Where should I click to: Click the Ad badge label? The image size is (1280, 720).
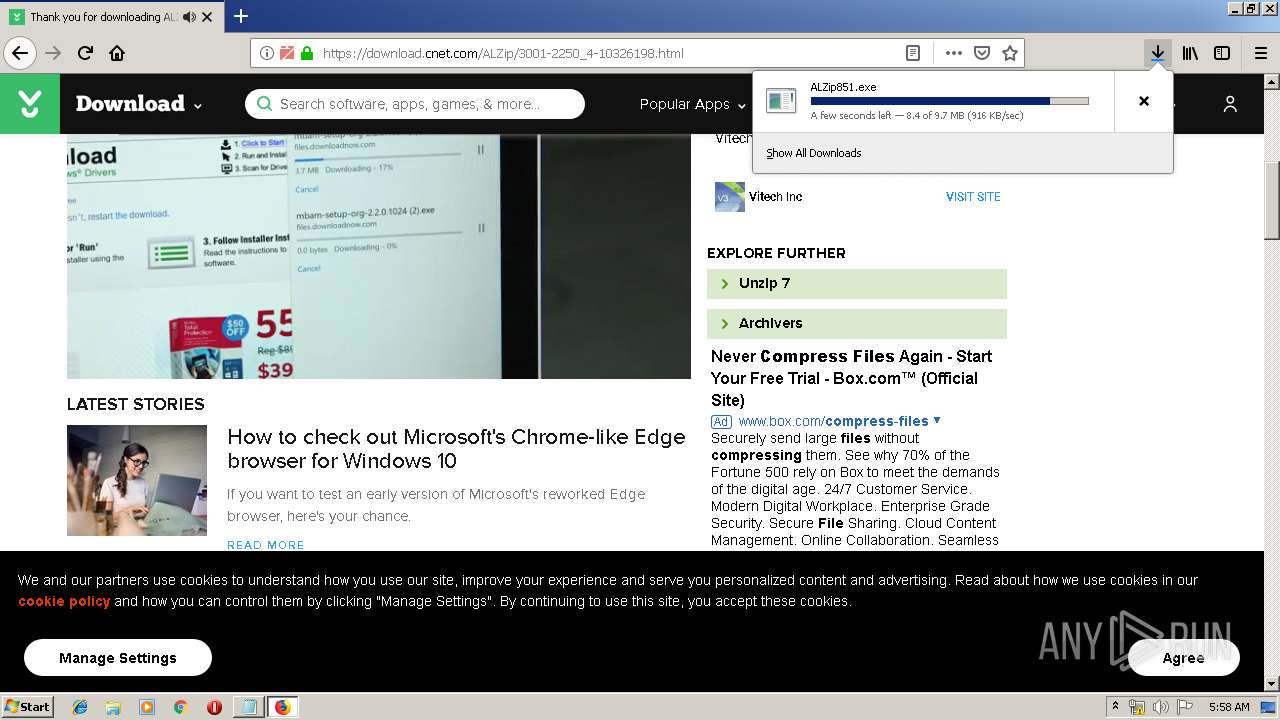pos(721,421)
